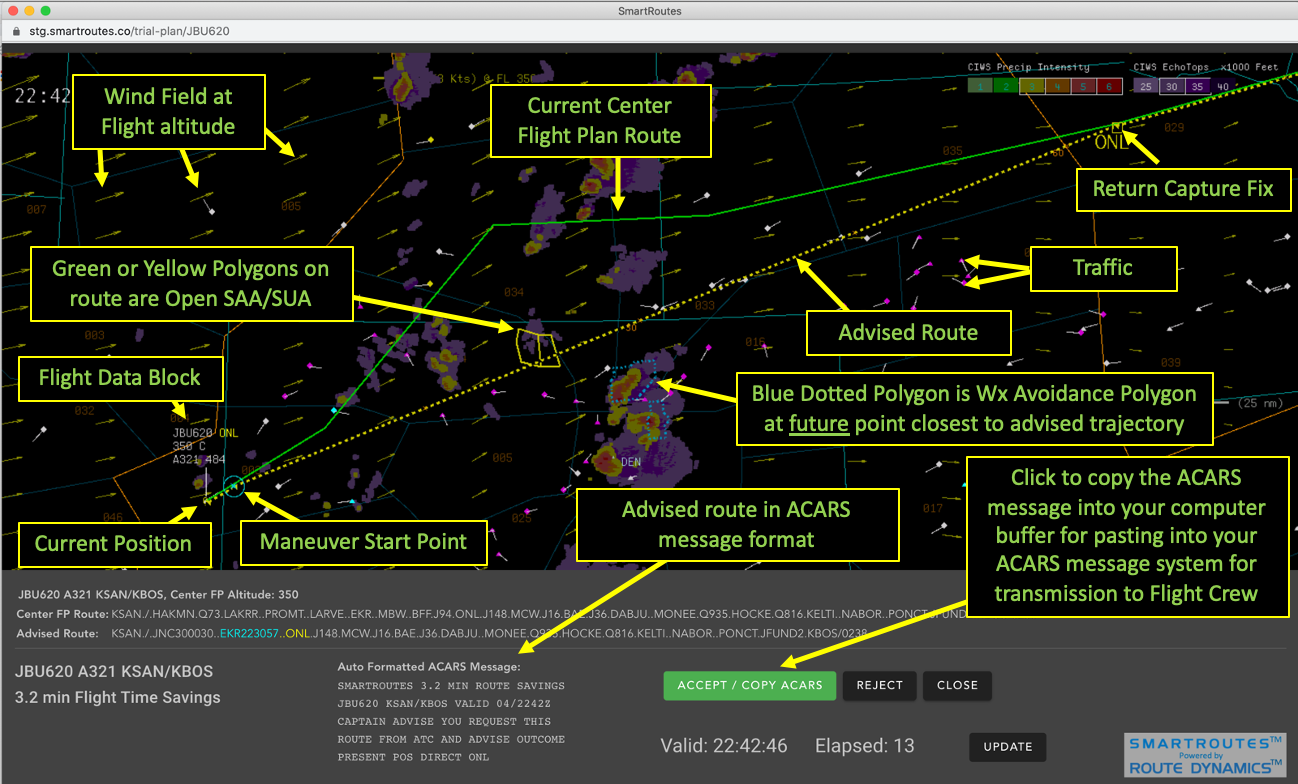Click sector label "033" on the map
This screenshot has width=1298, height=784.
pyautogui.click(x=705, y=305)
